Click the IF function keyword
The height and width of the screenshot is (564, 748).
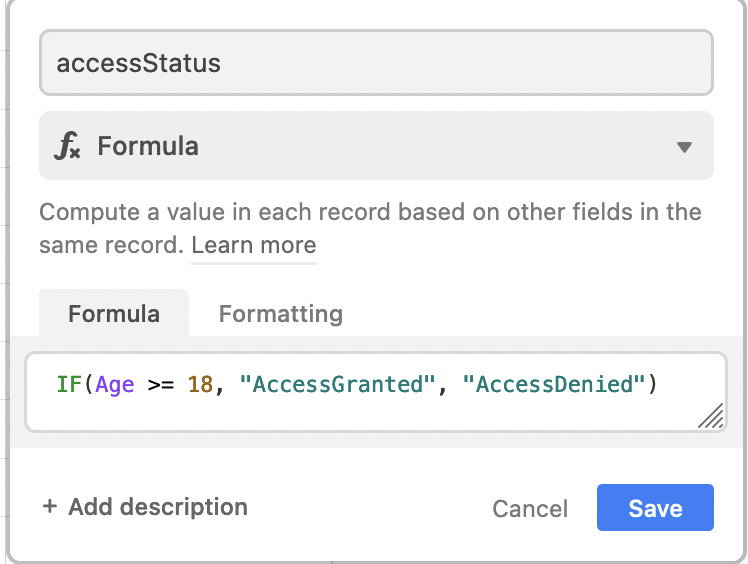pyautogui.click(x=68, y=384)
